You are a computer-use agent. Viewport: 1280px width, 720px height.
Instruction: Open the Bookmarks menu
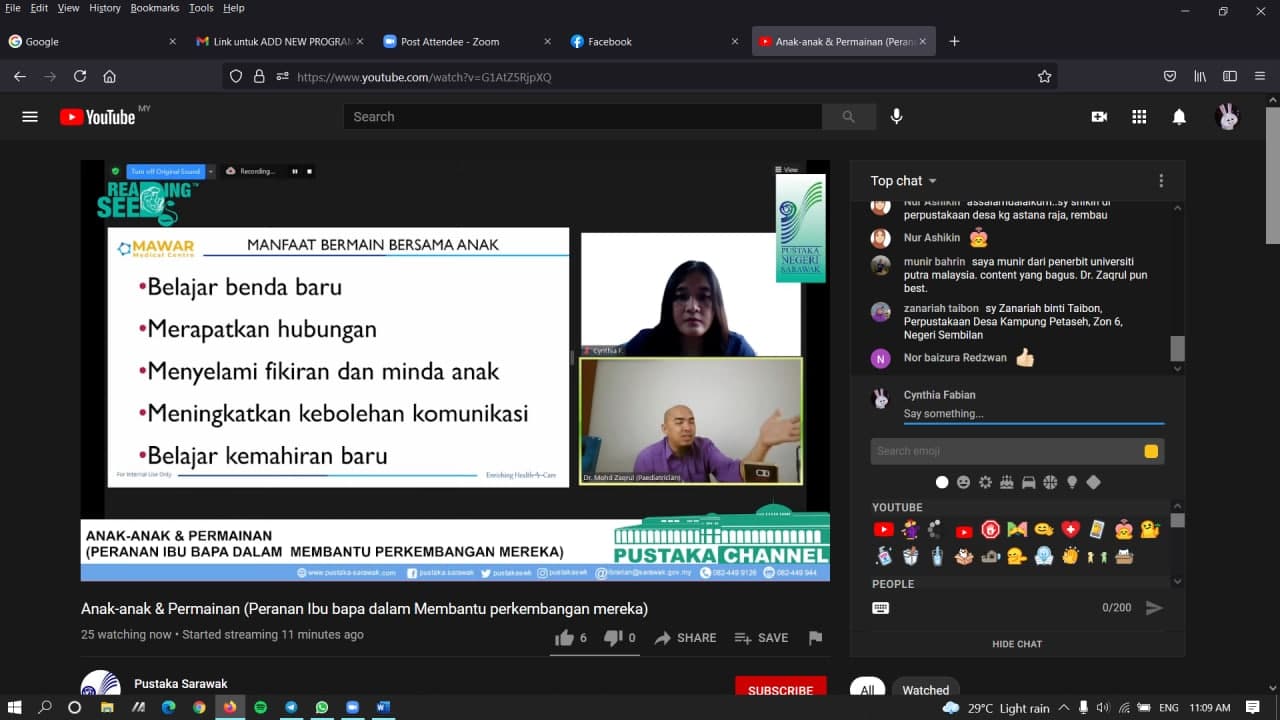click(155, 8)
